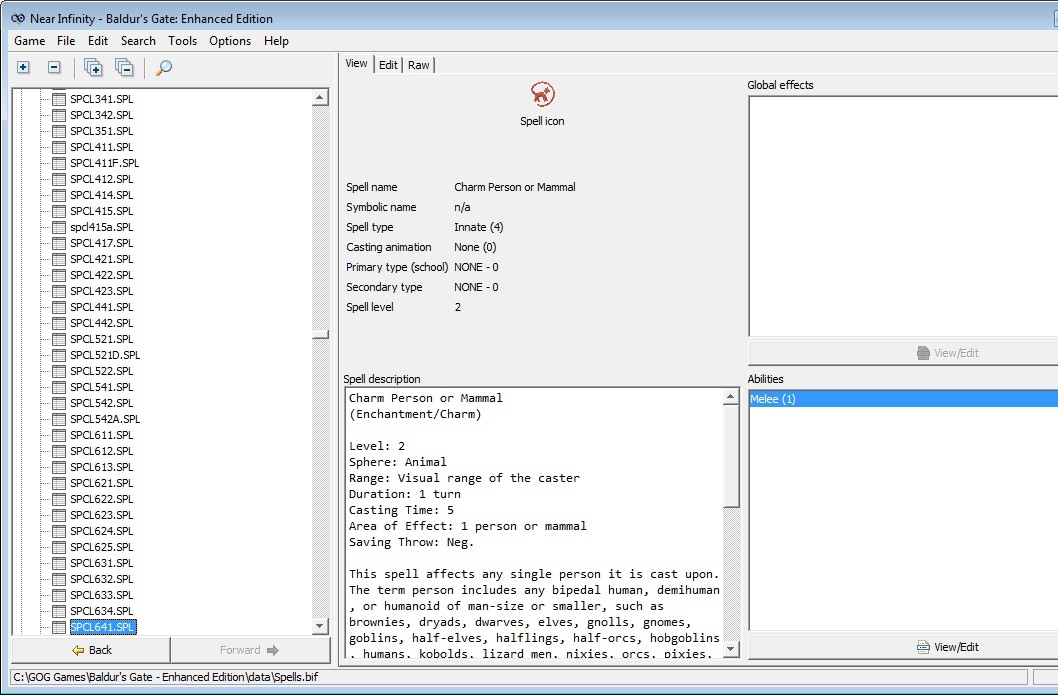
Task: Click the expand all folders toolbar icon
Action: click(x=93, y=67)
